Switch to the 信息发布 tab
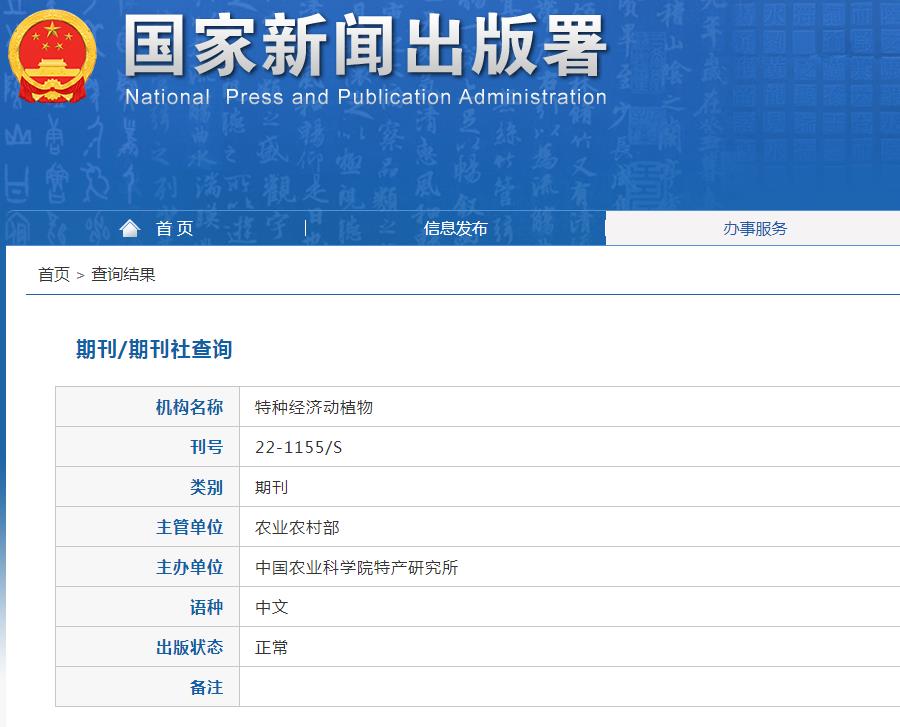This screenshot has height=727, width=900. point(455,228)
